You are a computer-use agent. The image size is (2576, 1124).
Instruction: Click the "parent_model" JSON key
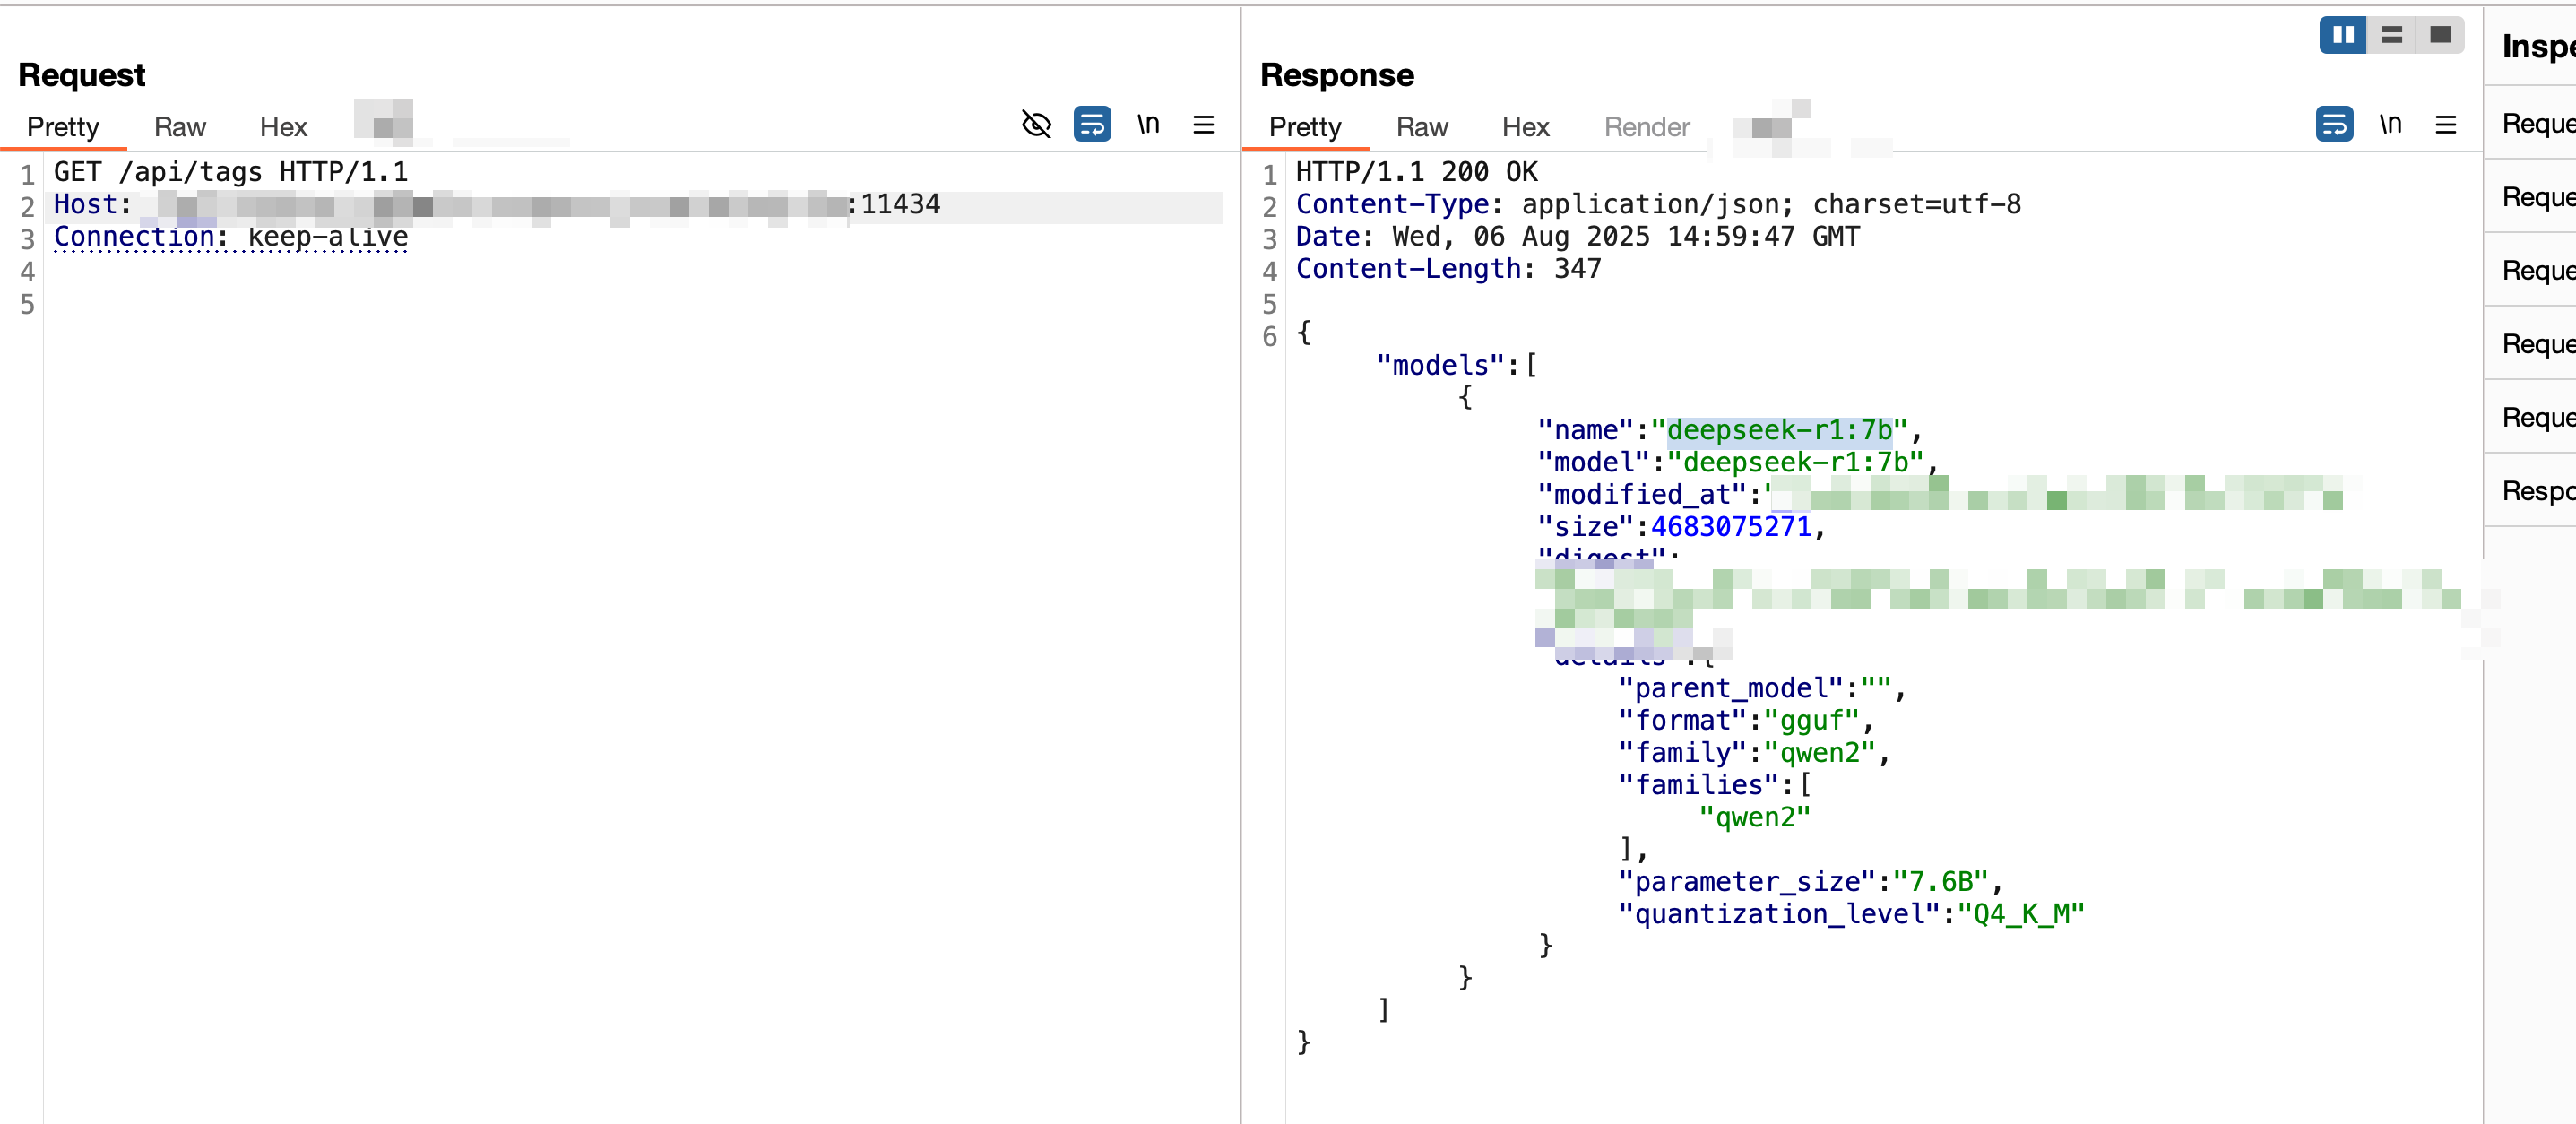1731,689
